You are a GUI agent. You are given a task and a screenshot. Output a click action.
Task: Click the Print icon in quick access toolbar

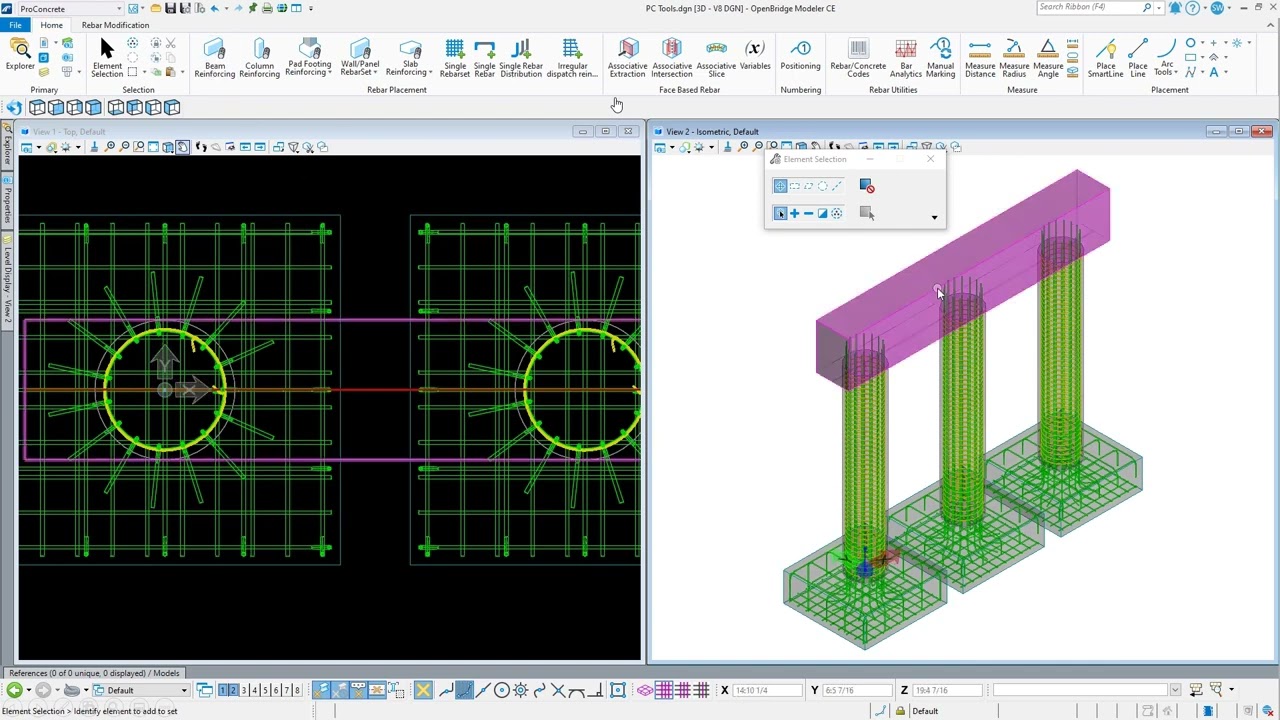pos(267,8)
